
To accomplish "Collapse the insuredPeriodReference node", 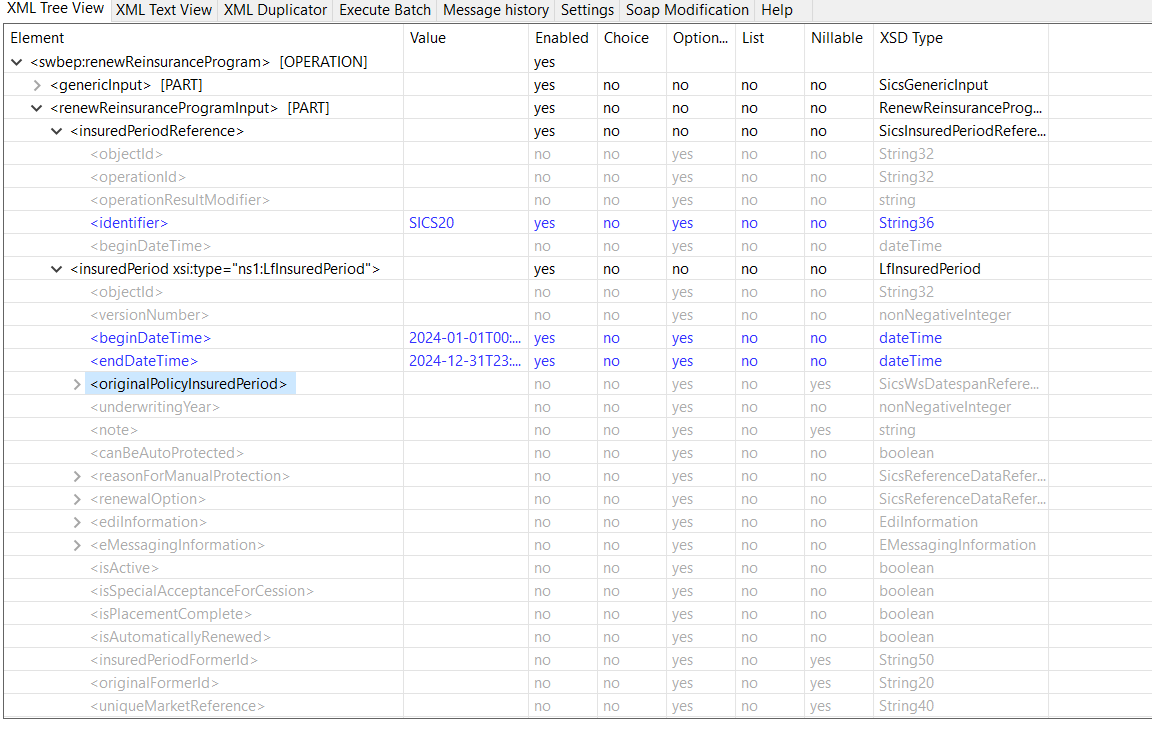I will (57, 131).
